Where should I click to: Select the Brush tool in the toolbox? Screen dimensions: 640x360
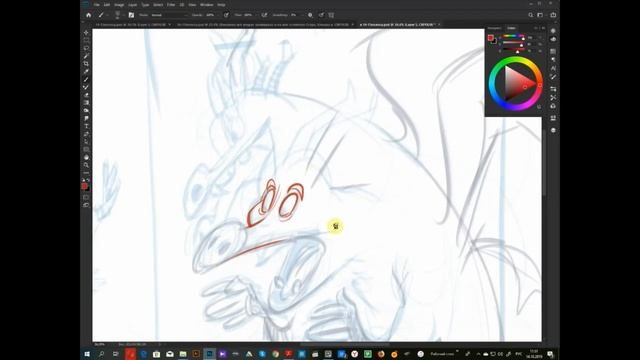(86, 80)
